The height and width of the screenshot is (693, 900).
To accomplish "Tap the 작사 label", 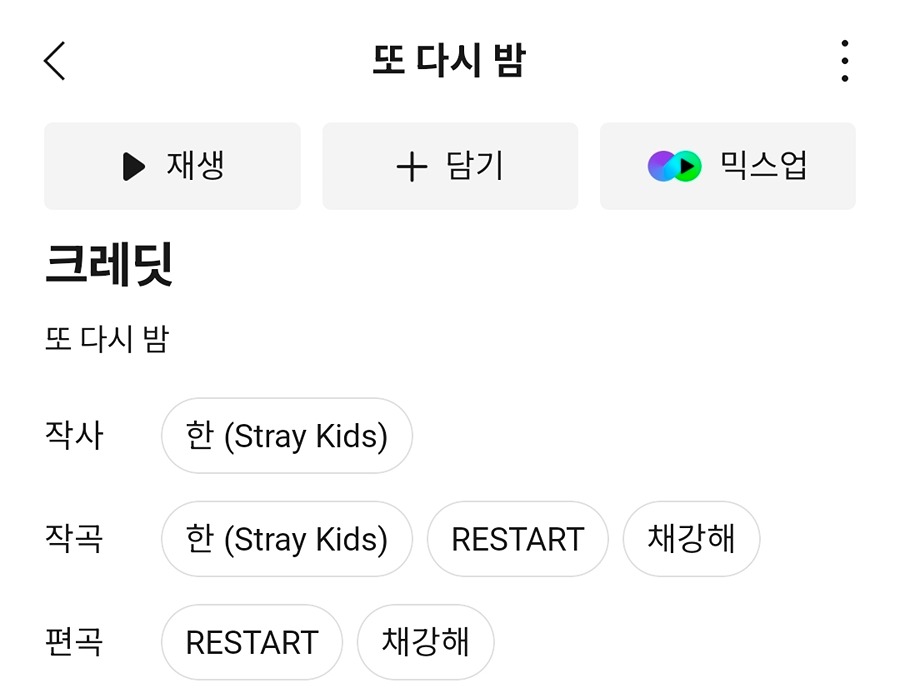I will [x=74, y=435].
